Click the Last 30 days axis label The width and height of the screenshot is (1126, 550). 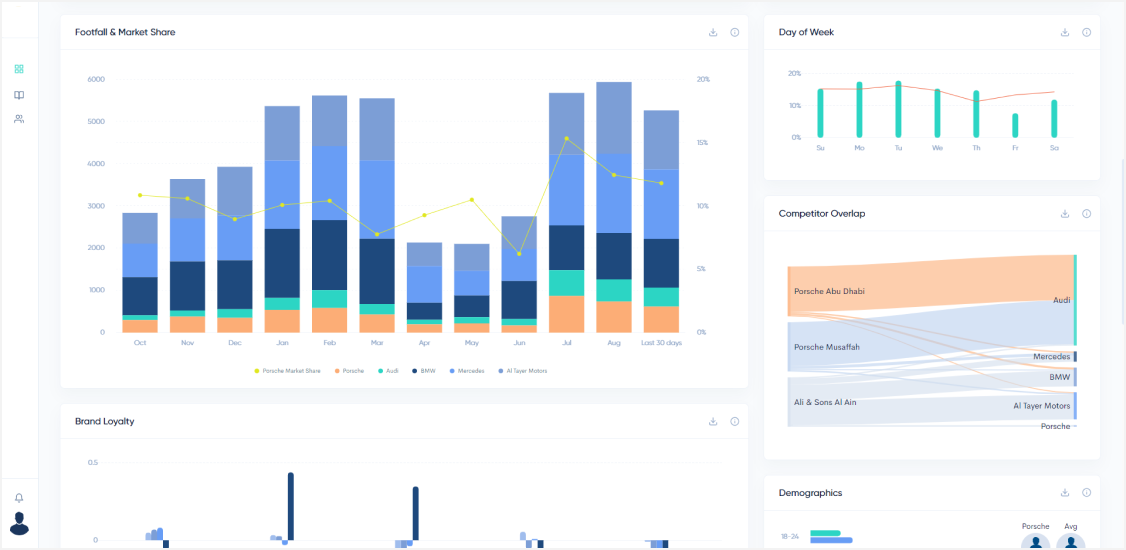661,343
